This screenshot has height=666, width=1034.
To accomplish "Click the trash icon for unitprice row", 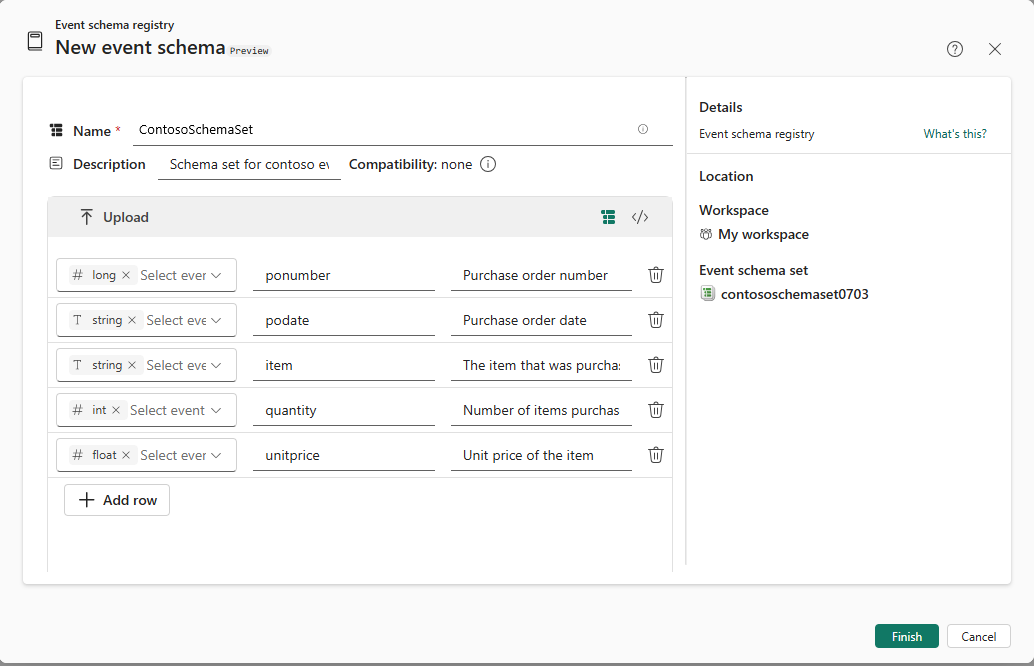I will 656,455.
